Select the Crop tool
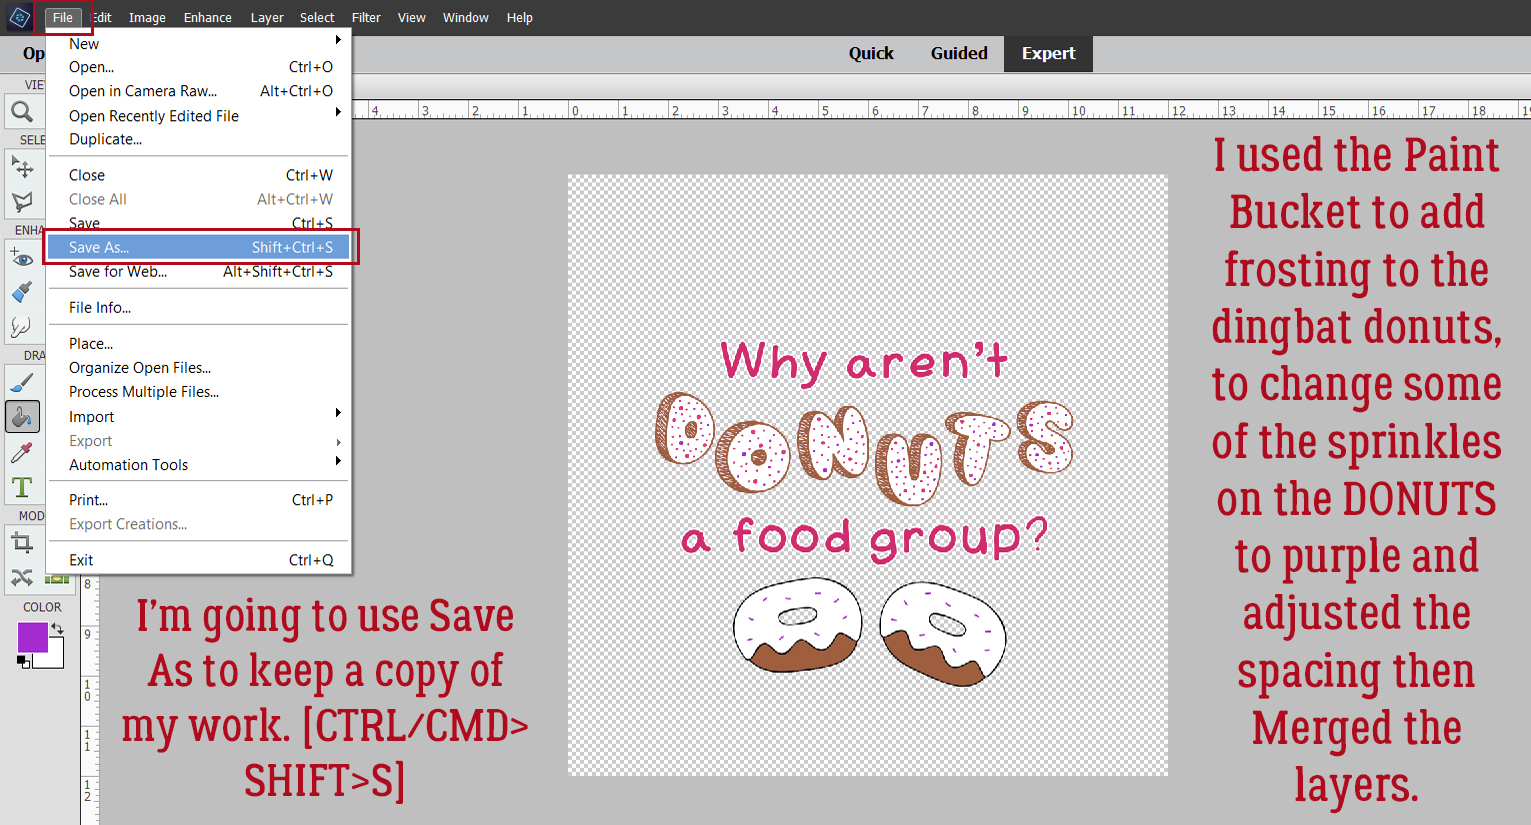The width and height of the screenshot is (1531, 825). [22, 543]
